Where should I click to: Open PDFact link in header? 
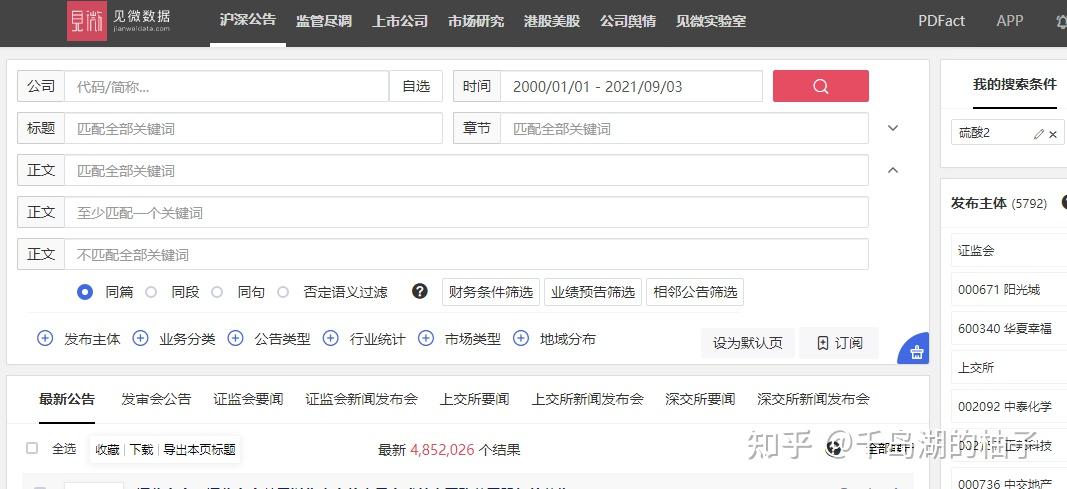pyautogui.click(x=942, y=21)
